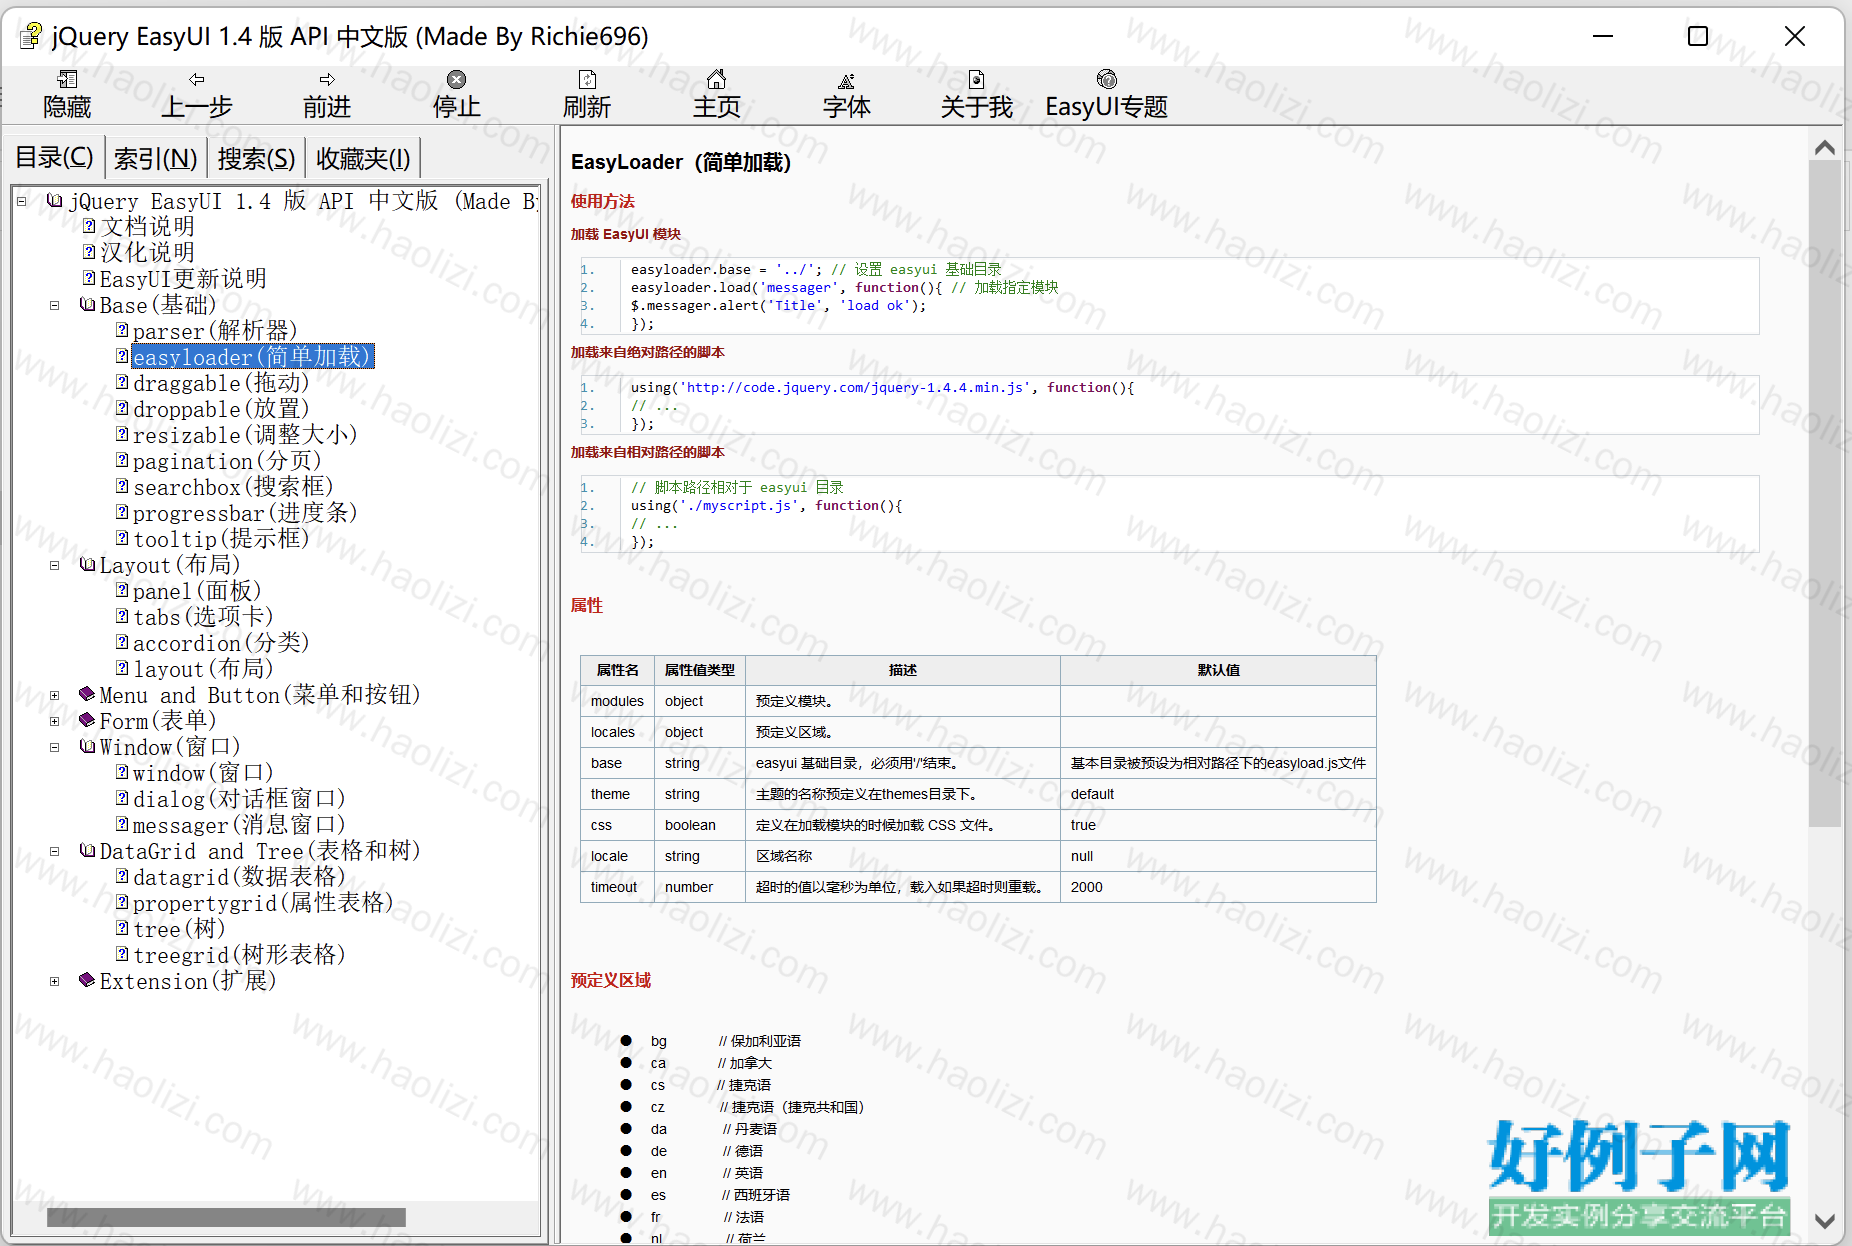Click the book icon beside DataGrid and Tree
This screenshot has width=1852, height=1246.
pyautogui.click(x=88, y=851)
